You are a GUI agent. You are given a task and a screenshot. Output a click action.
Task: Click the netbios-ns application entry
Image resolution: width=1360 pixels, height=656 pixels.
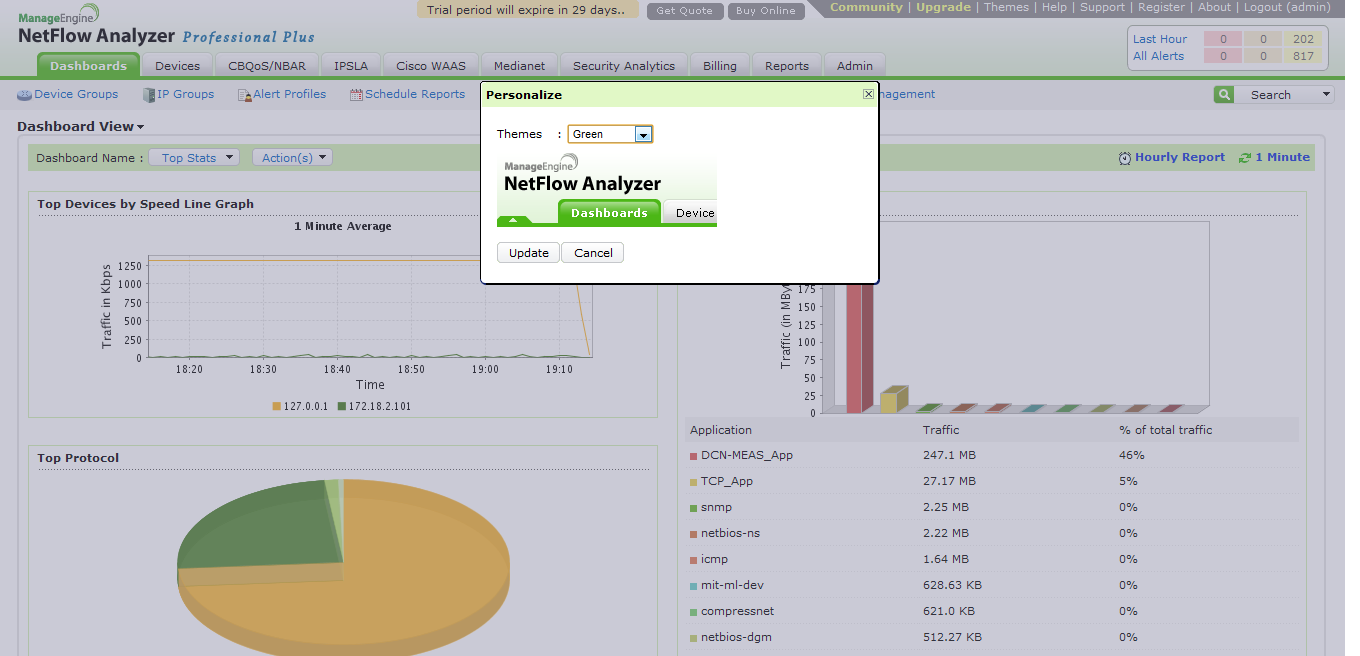[x=730, y=533]
